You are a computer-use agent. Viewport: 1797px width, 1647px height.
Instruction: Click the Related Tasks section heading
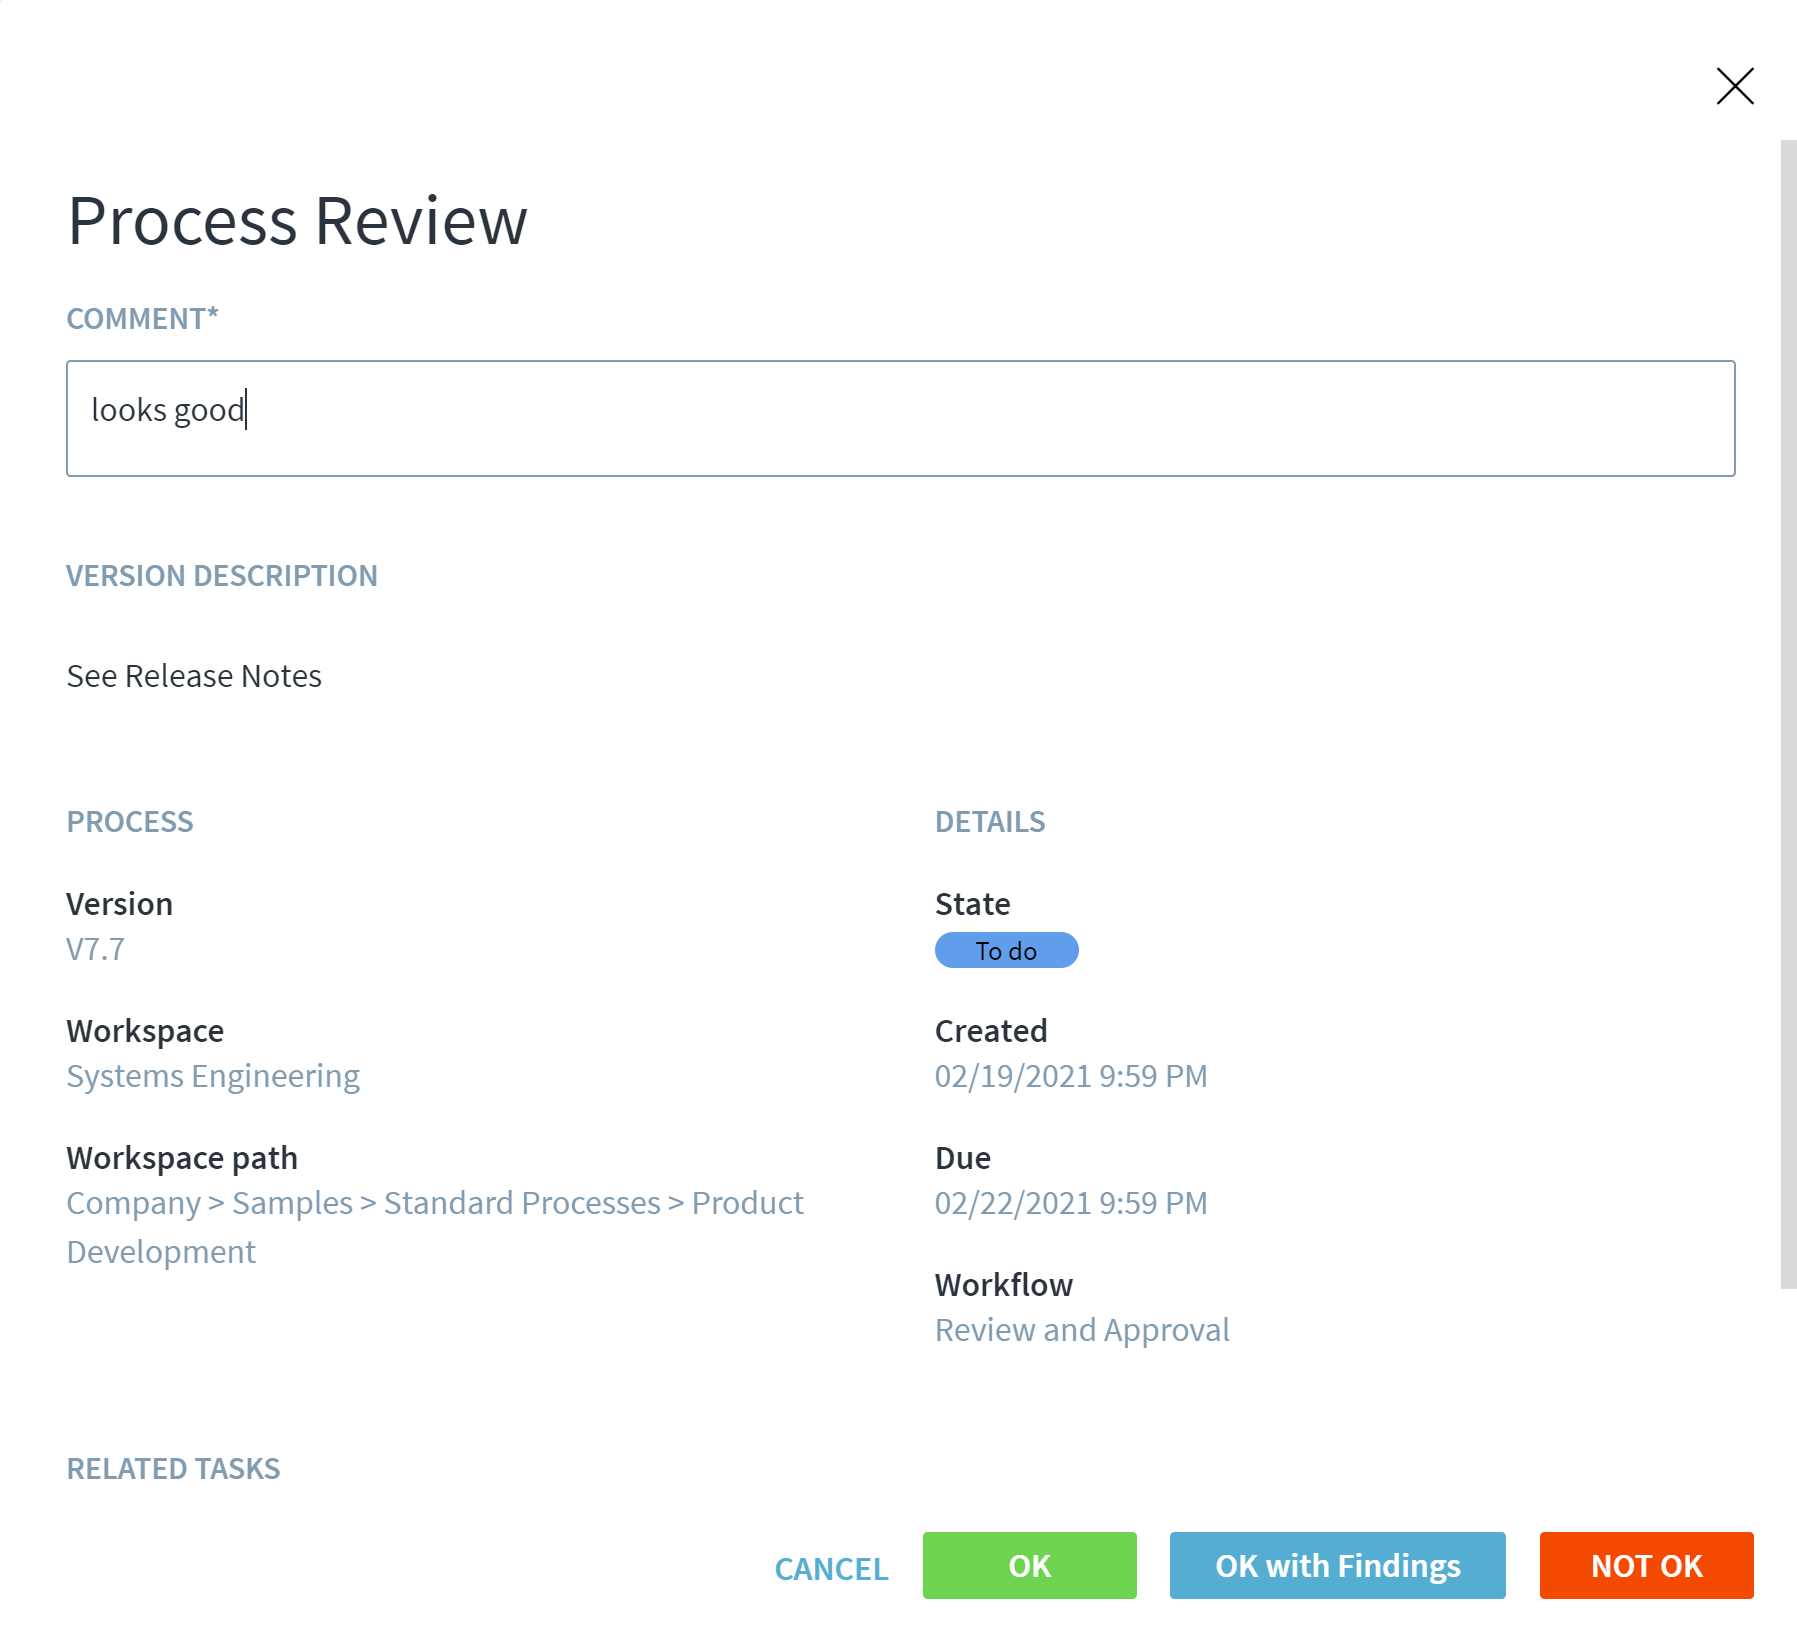pyautogui.click(x=173, y=1468)
